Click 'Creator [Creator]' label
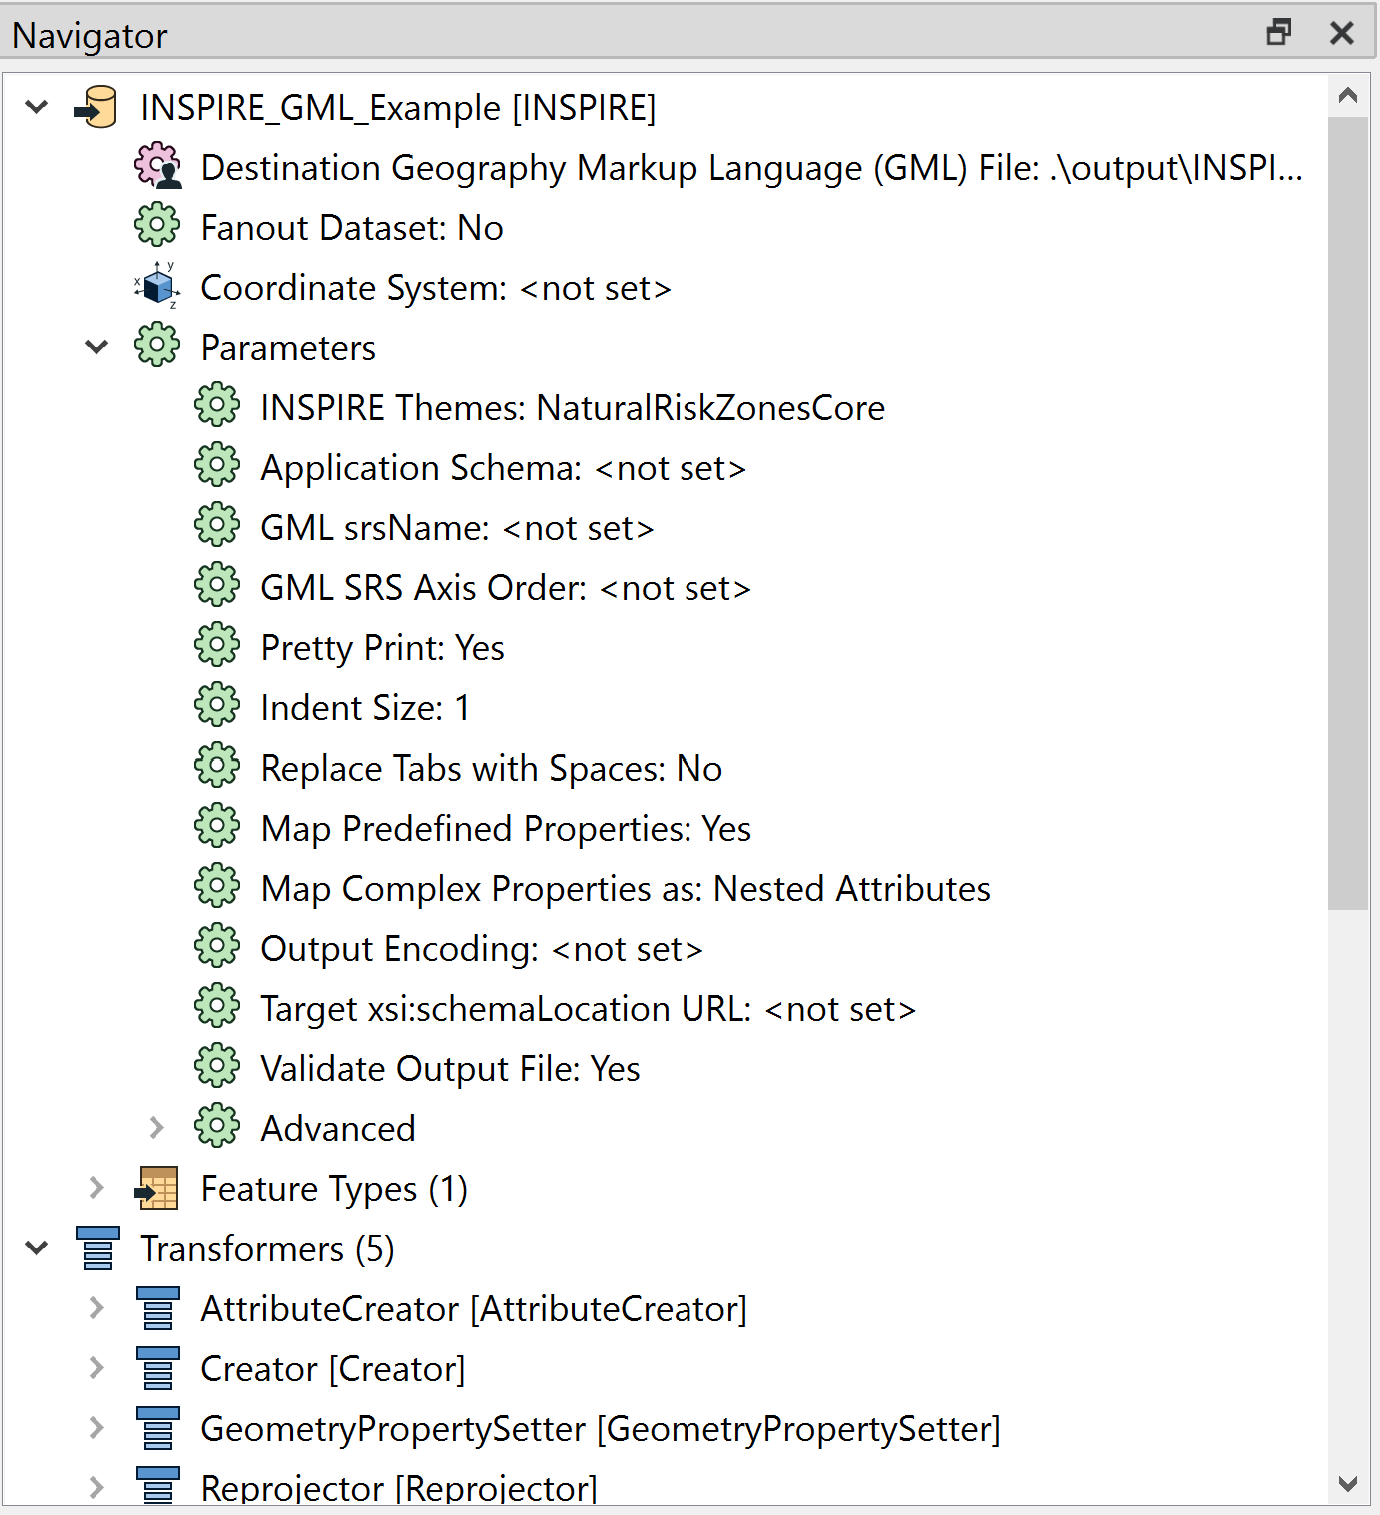 point(333,1369)
